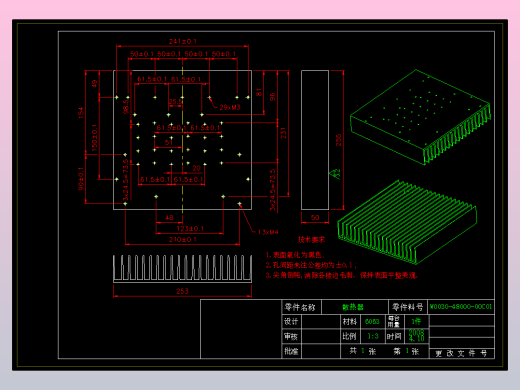This screenshot has height=390, width=520.
Task: Click the 设计 cell in title block
Action: [x=291, y=321]
